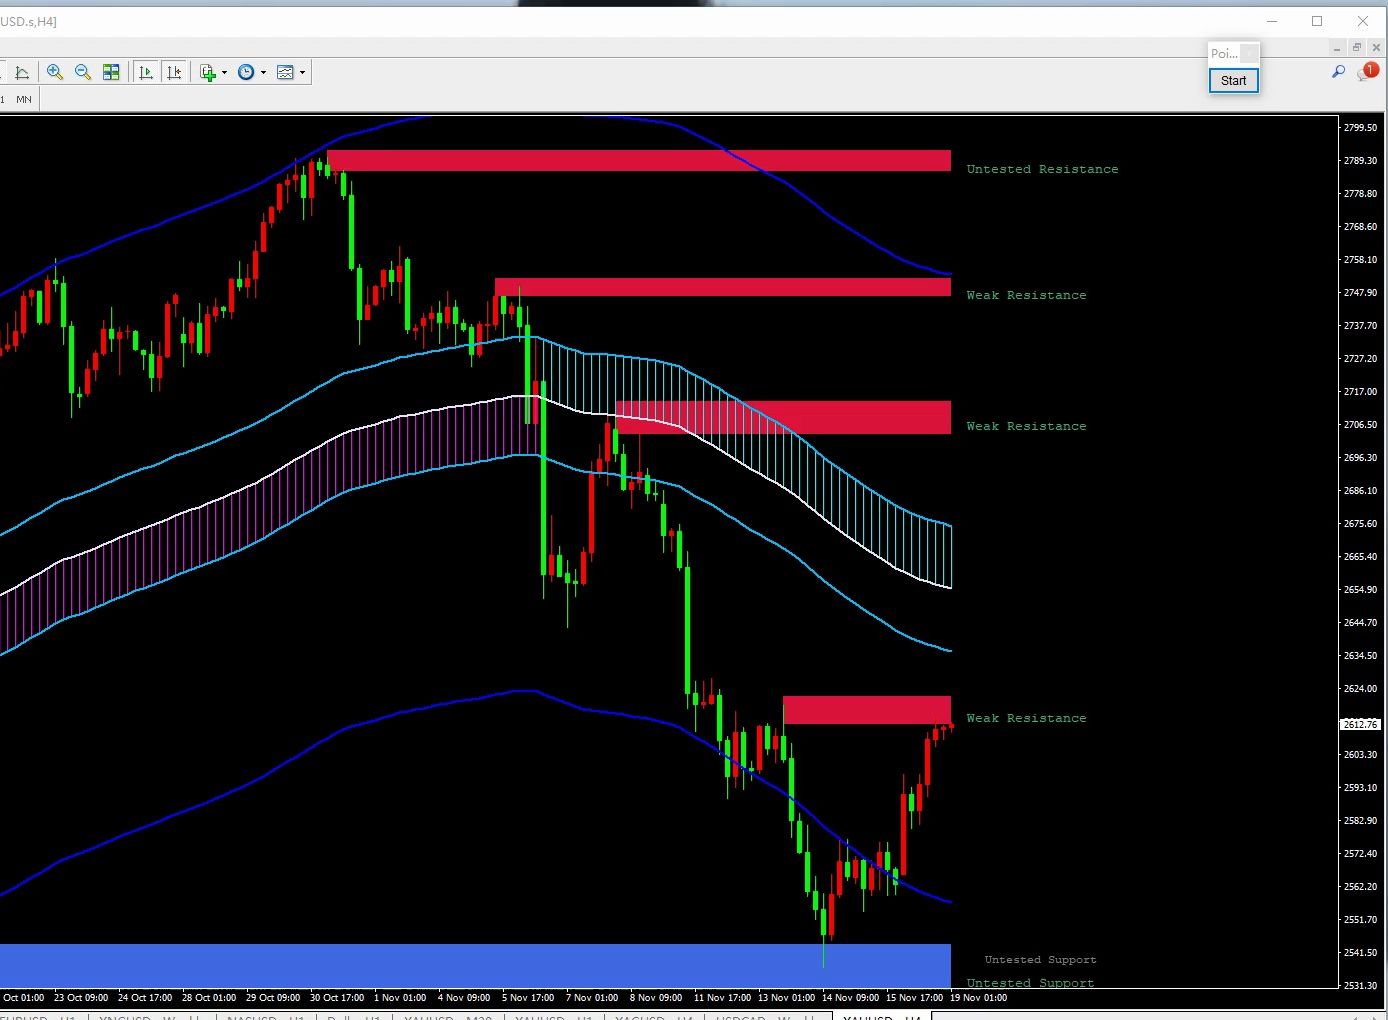Click the 2665.40 price on the axis

(1360, 557)
